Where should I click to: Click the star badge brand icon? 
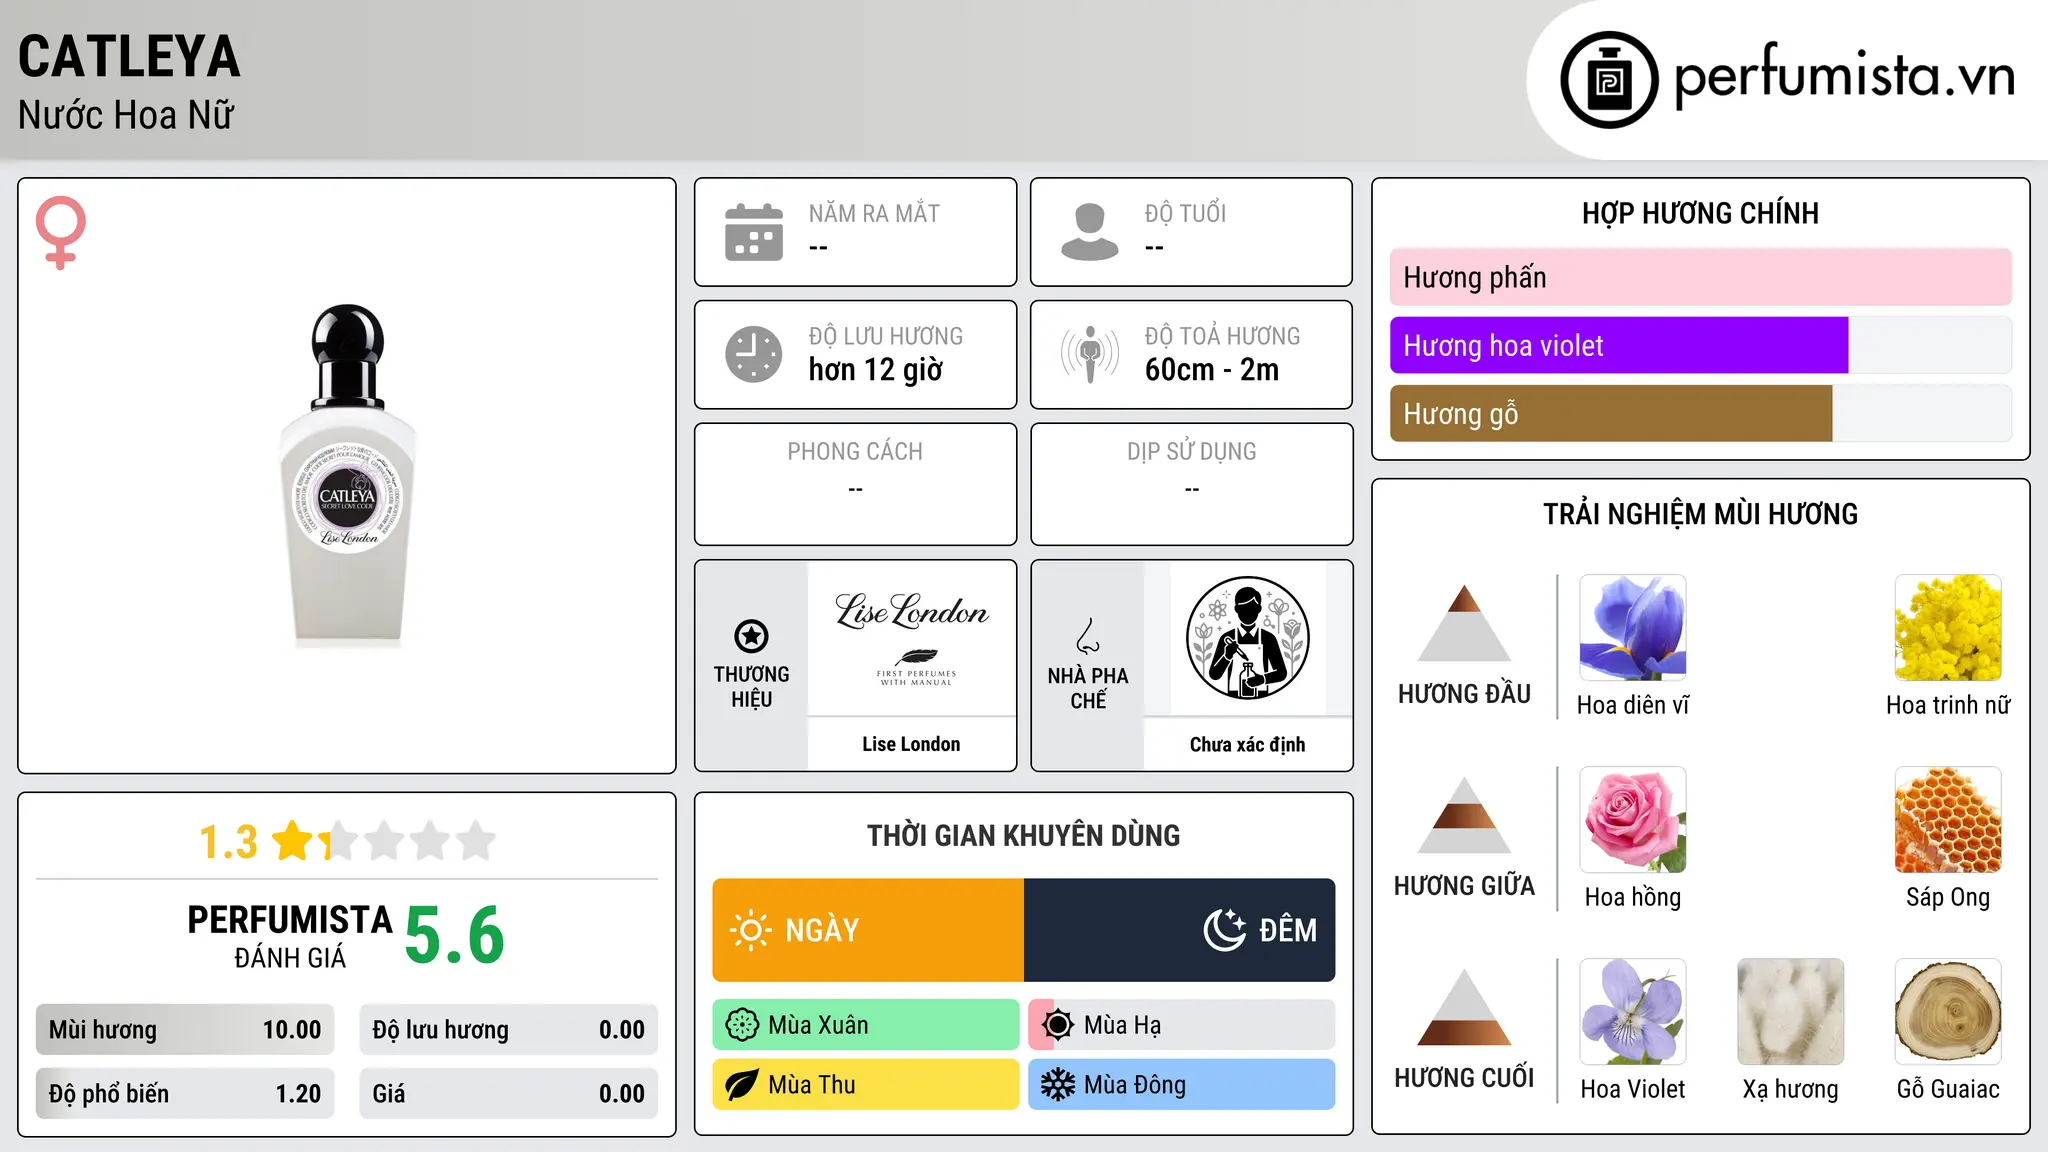tap(751, 636)
